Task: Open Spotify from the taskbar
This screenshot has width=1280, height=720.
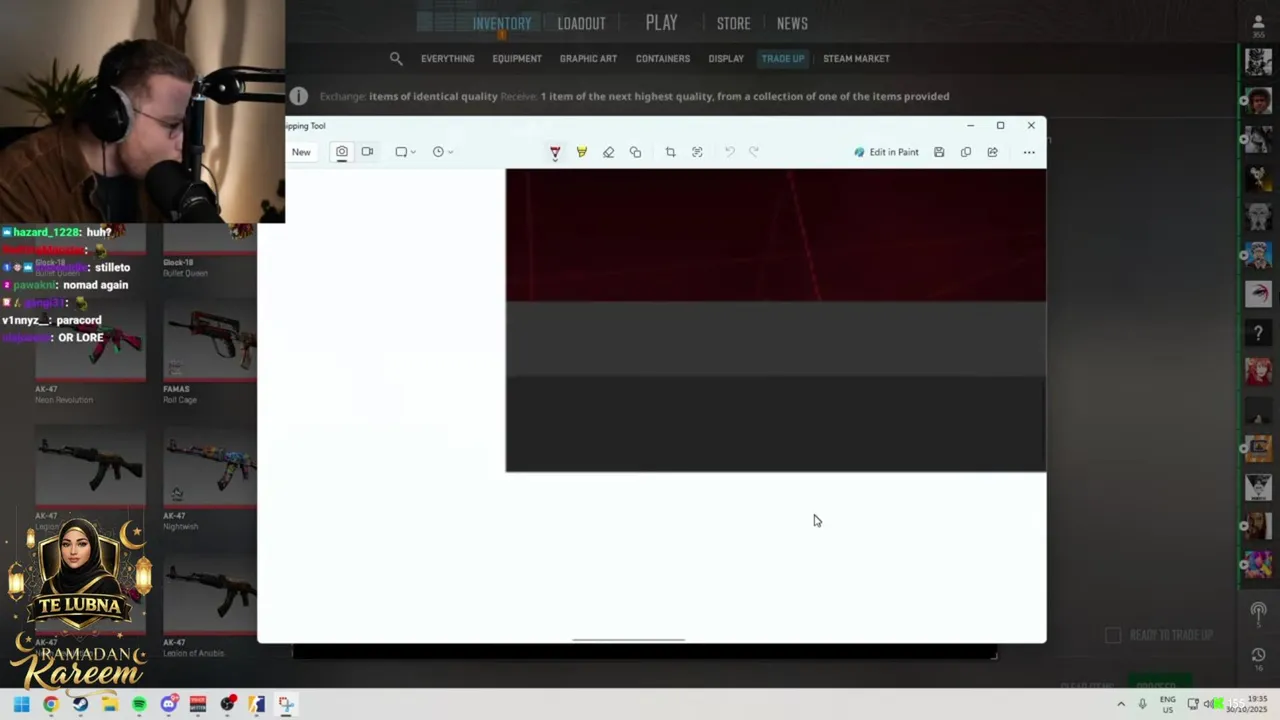Action: coord(139,704)
